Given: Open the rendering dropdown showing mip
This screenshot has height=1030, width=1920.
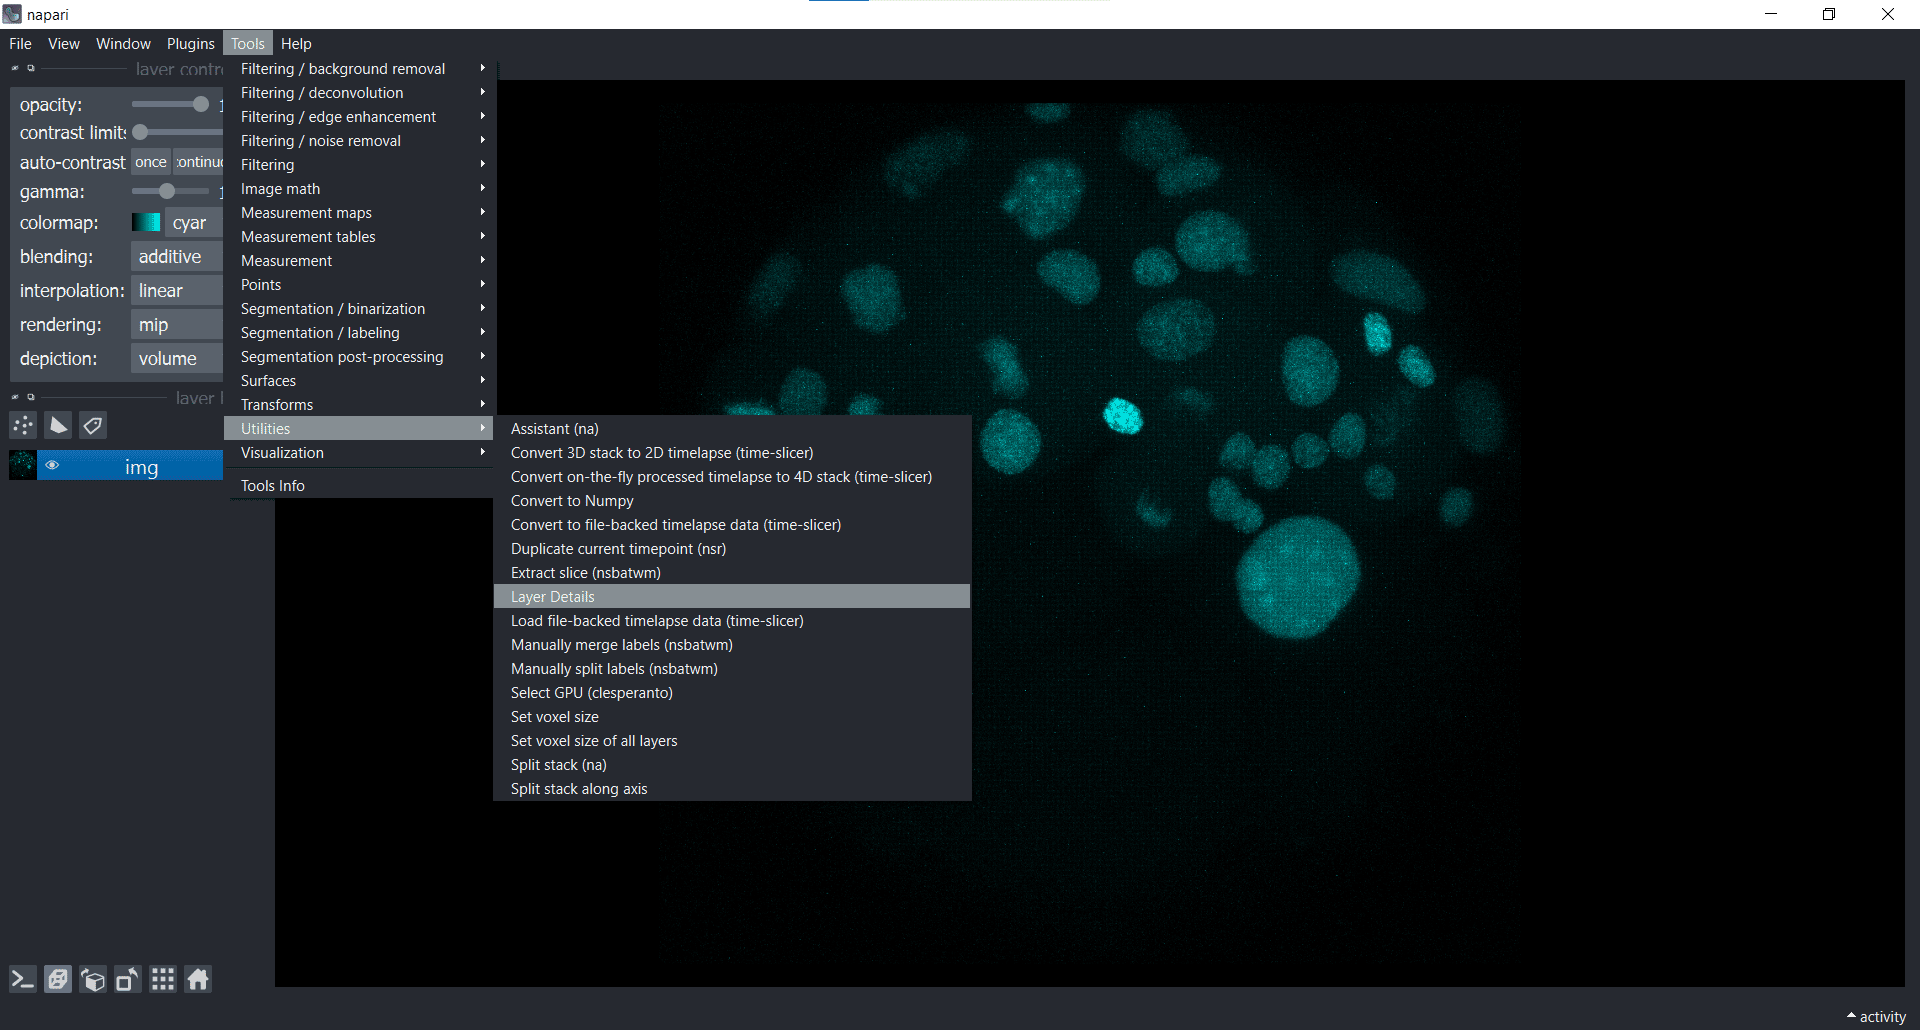Looking at the screenshot, I should pyautogui.click(x=177, y=325).
